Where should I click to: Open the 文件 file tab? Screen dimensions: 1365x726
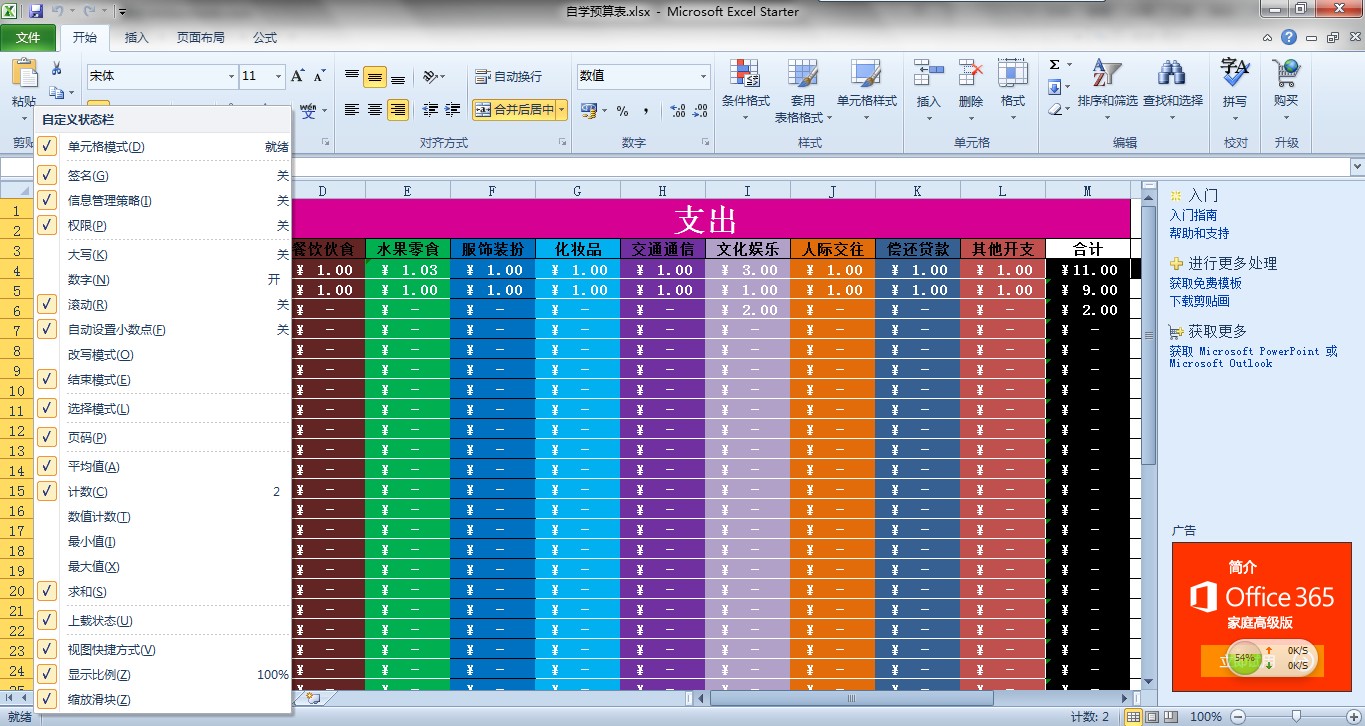(28, 38)
